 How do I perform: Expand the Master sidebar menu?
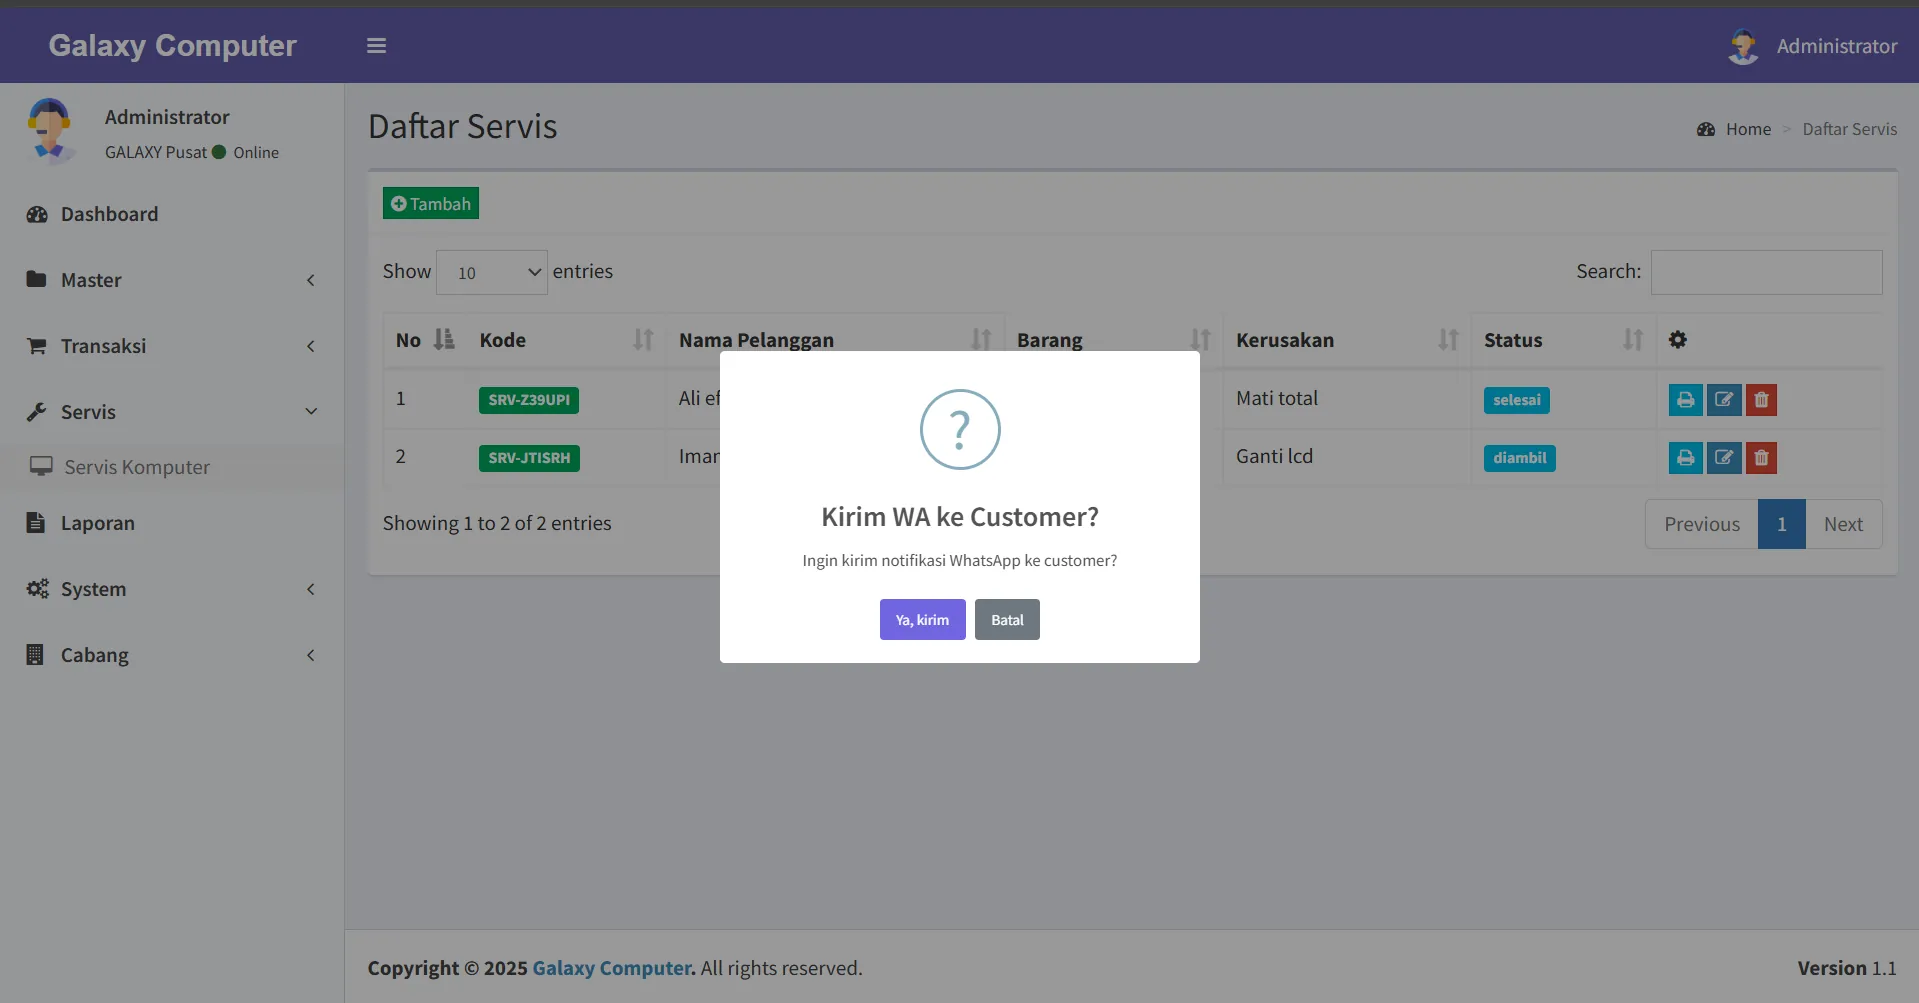[172, 280]
